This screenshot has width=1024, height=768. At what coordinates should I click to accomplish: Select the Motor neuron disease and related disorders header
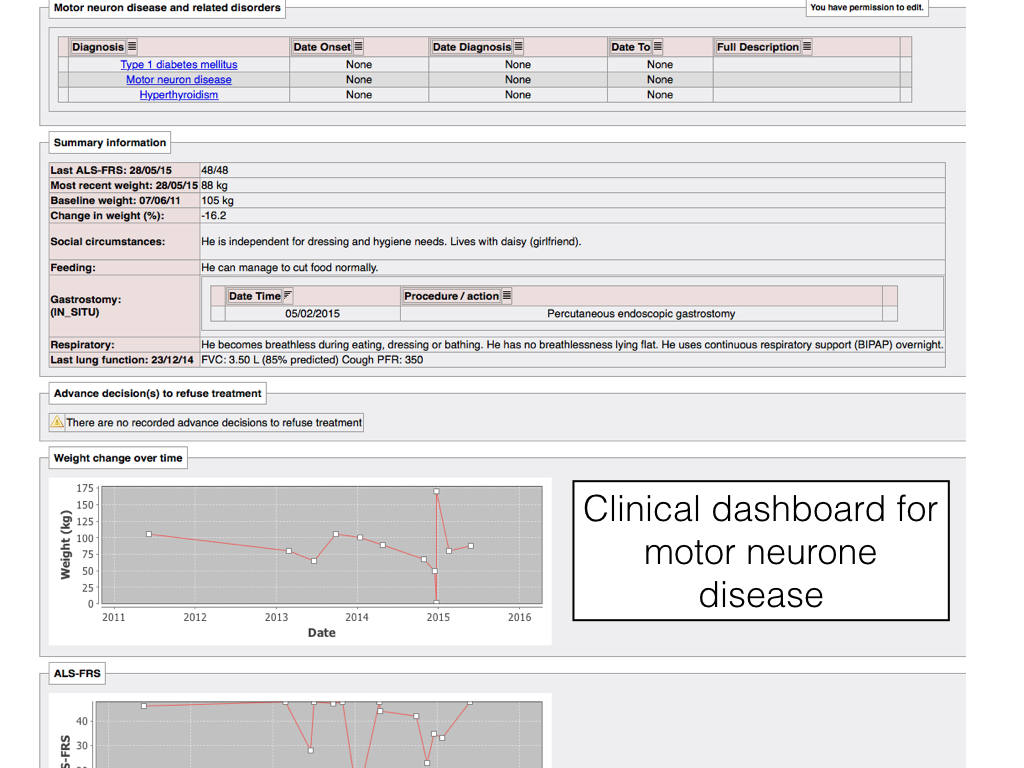coord(166,8)
